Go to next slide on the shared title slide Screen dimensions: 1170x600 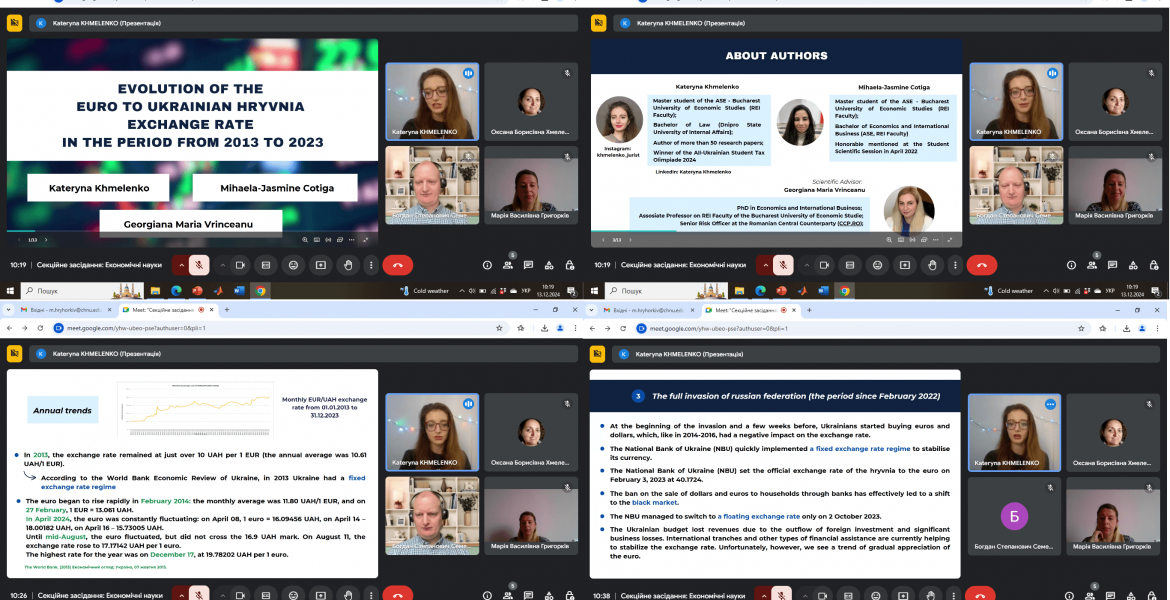46,240
